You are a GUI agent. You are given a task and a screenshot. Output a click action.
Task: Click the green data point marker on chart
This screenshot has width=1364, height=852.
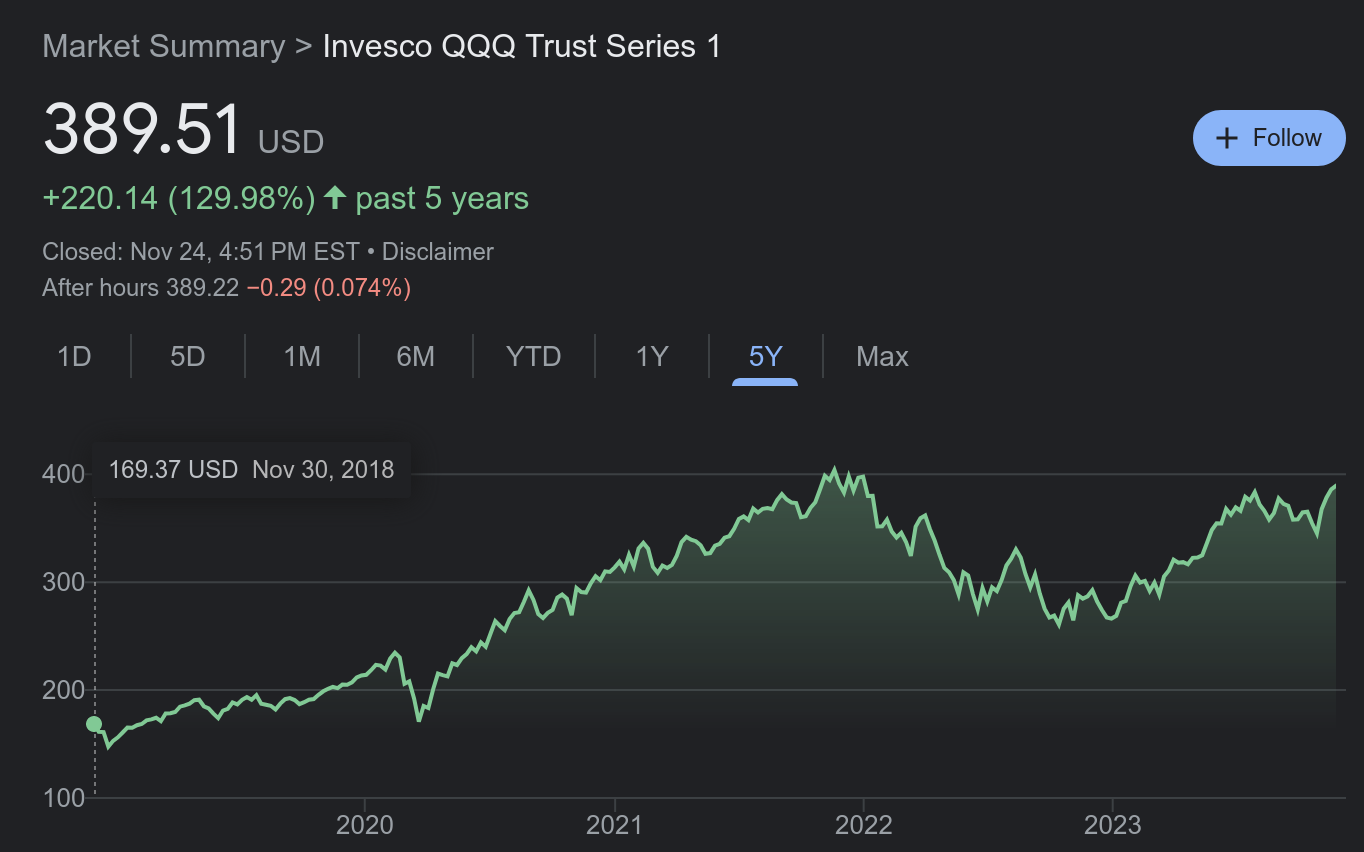[94, 724]
